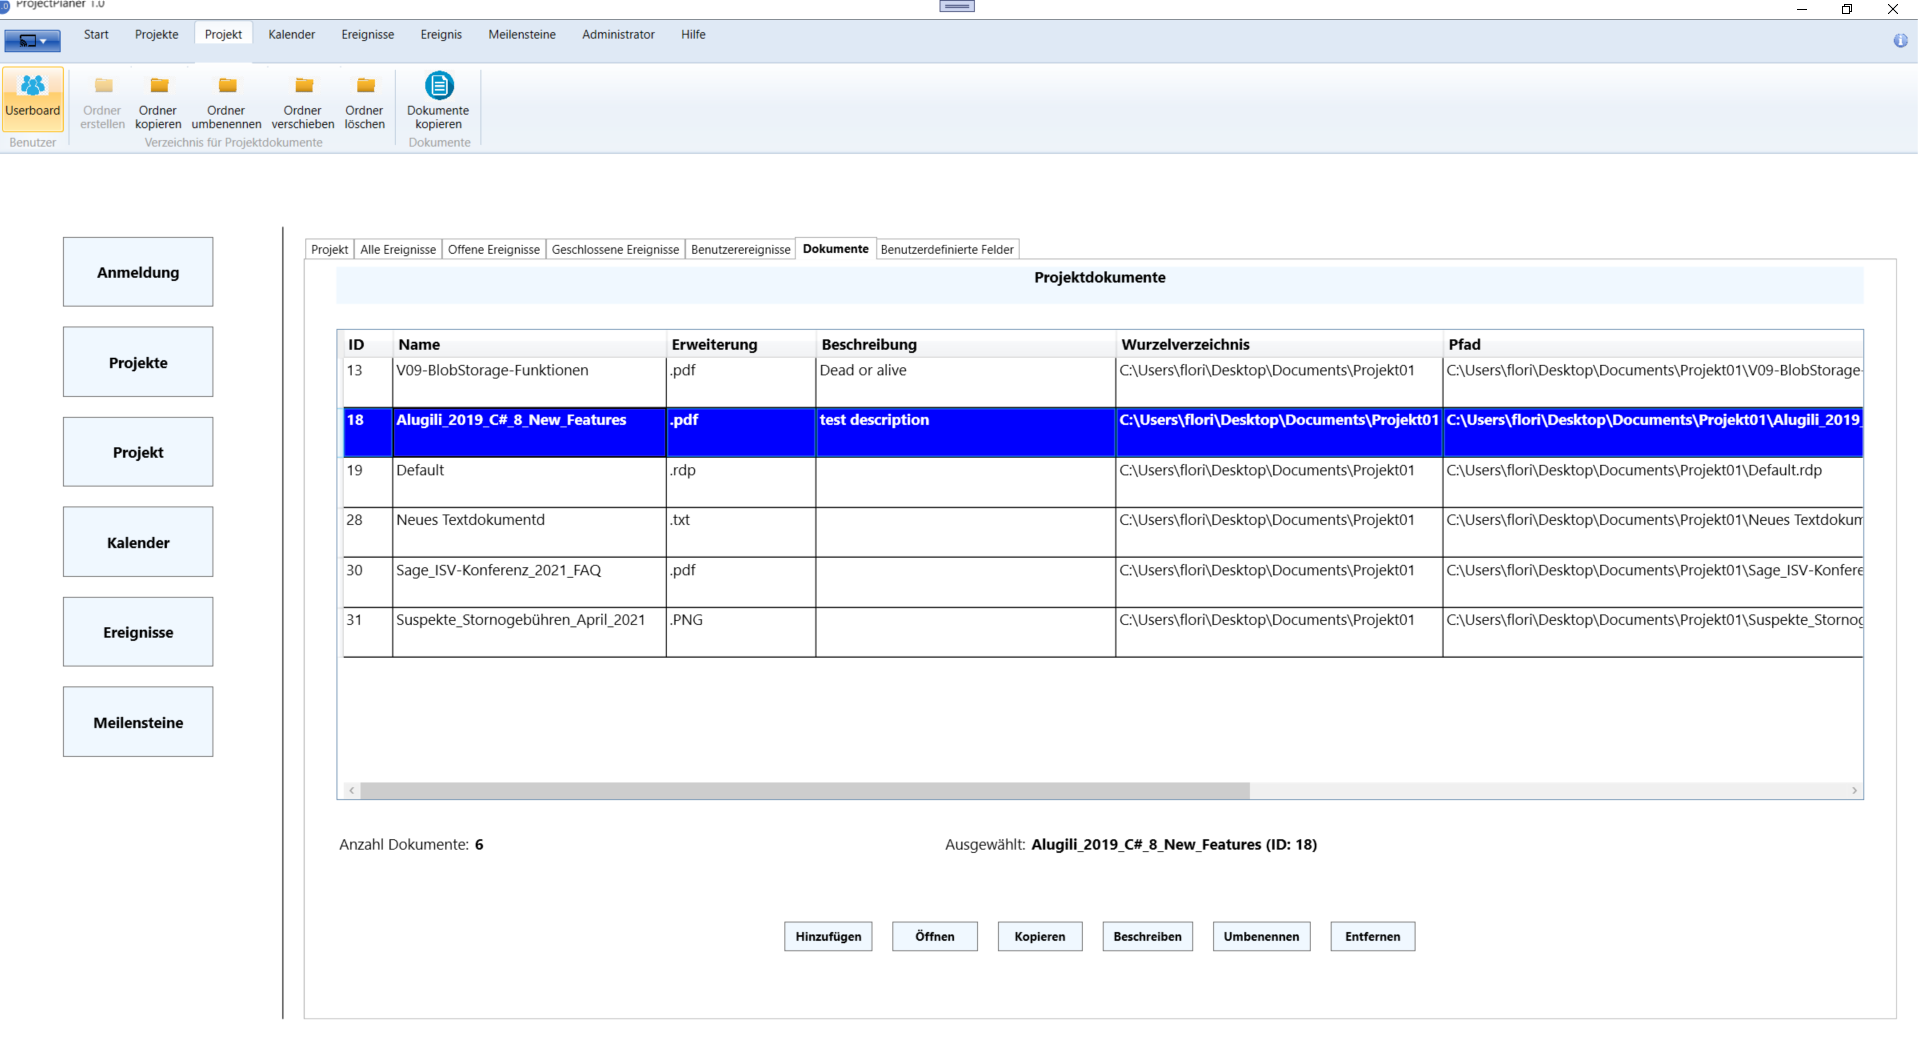Open the Ereignis ribbon tab
The height and width of the screenshot is (1038, 1918).
441,34
